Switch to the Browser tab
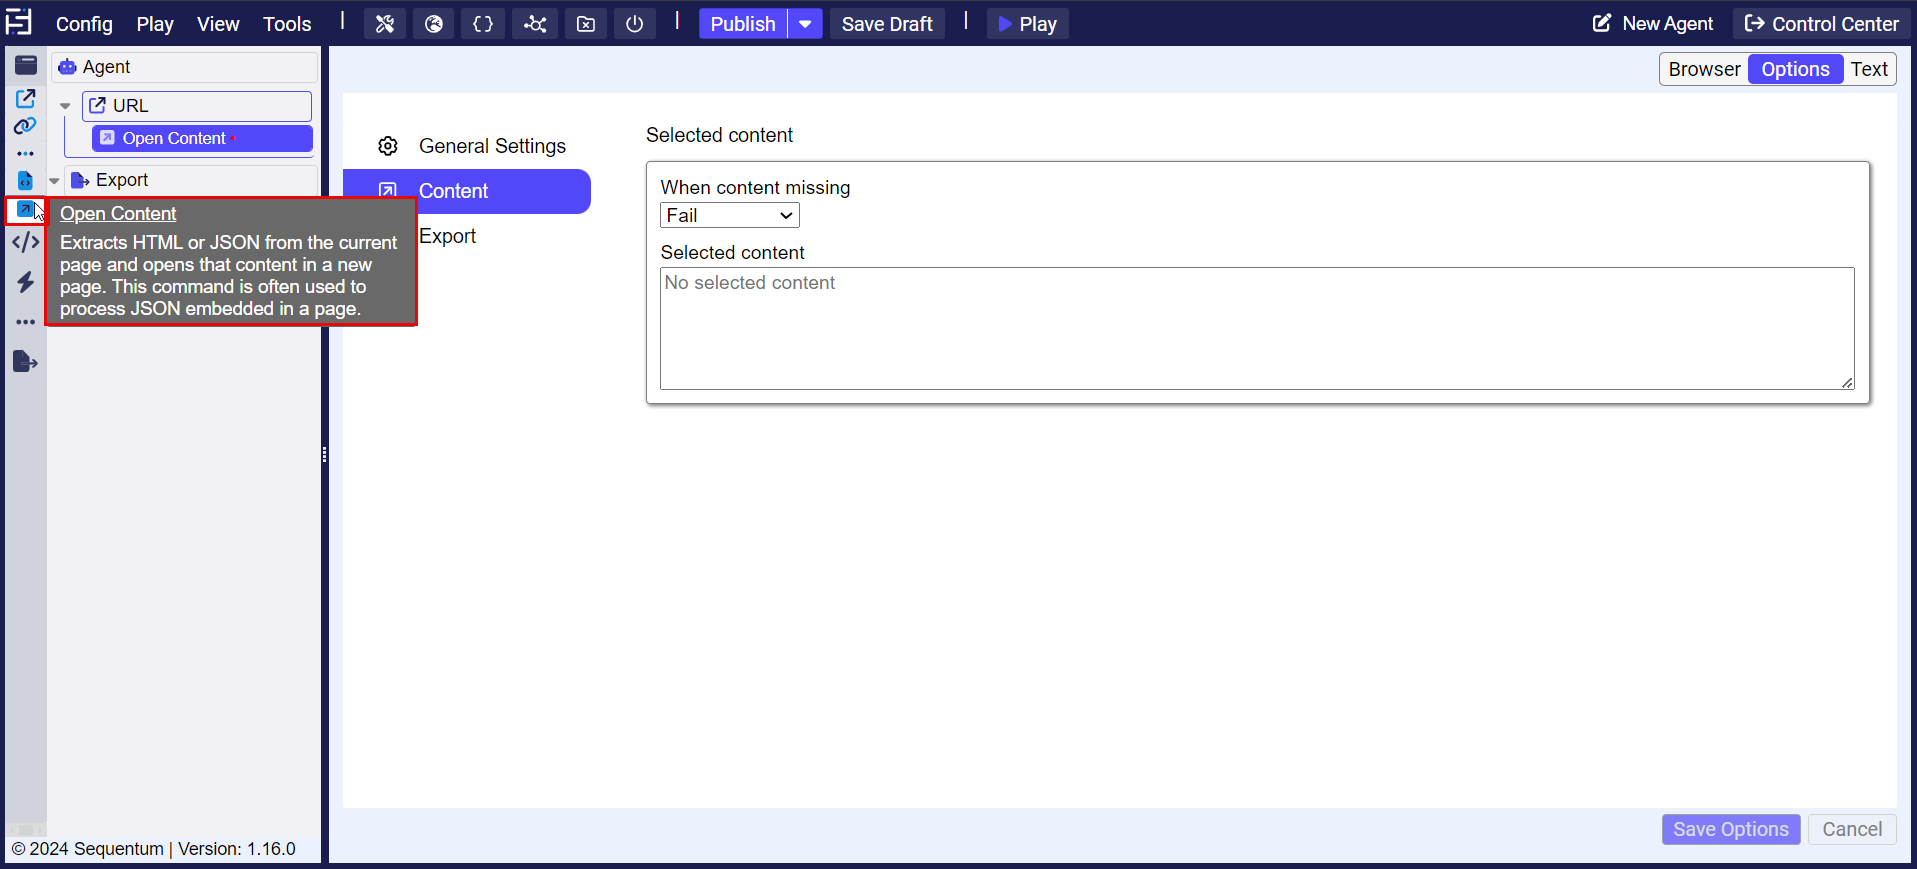The image size is (1917, 869). pyautogui.click(x=1704, y=69)
